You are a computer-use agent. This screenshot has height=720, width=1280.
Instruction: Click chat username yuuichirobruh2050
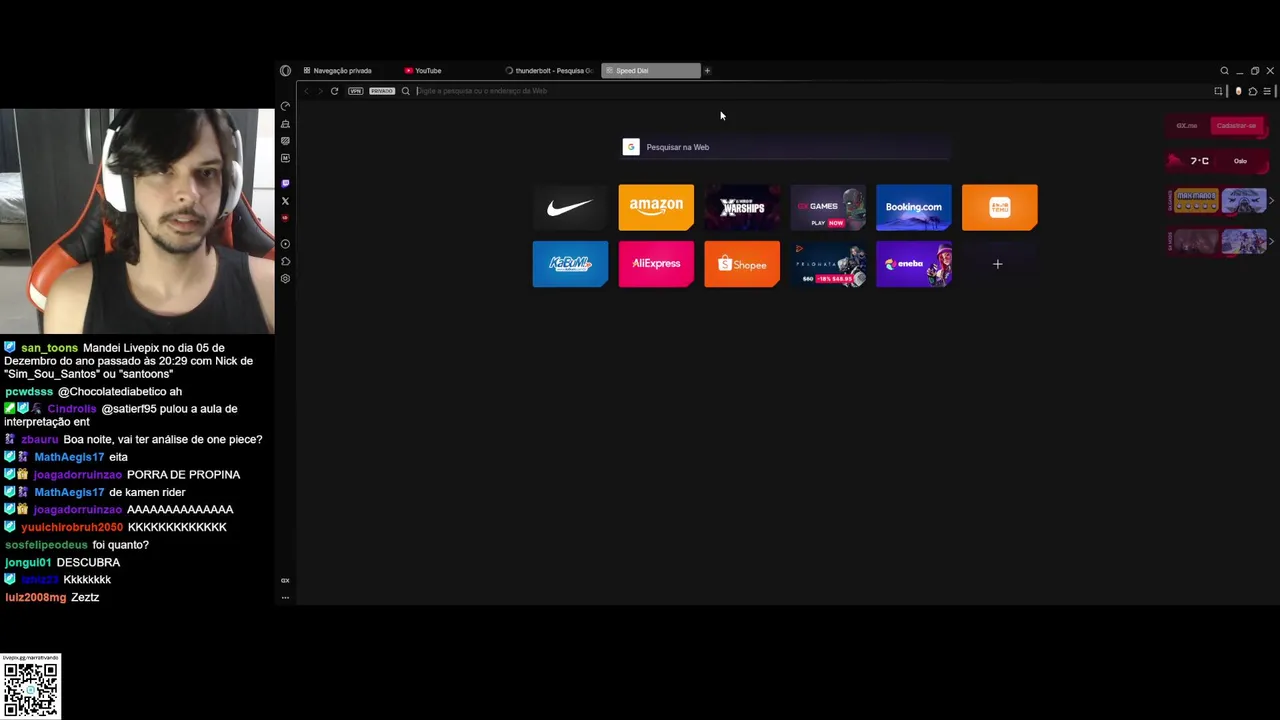(72, 527)
